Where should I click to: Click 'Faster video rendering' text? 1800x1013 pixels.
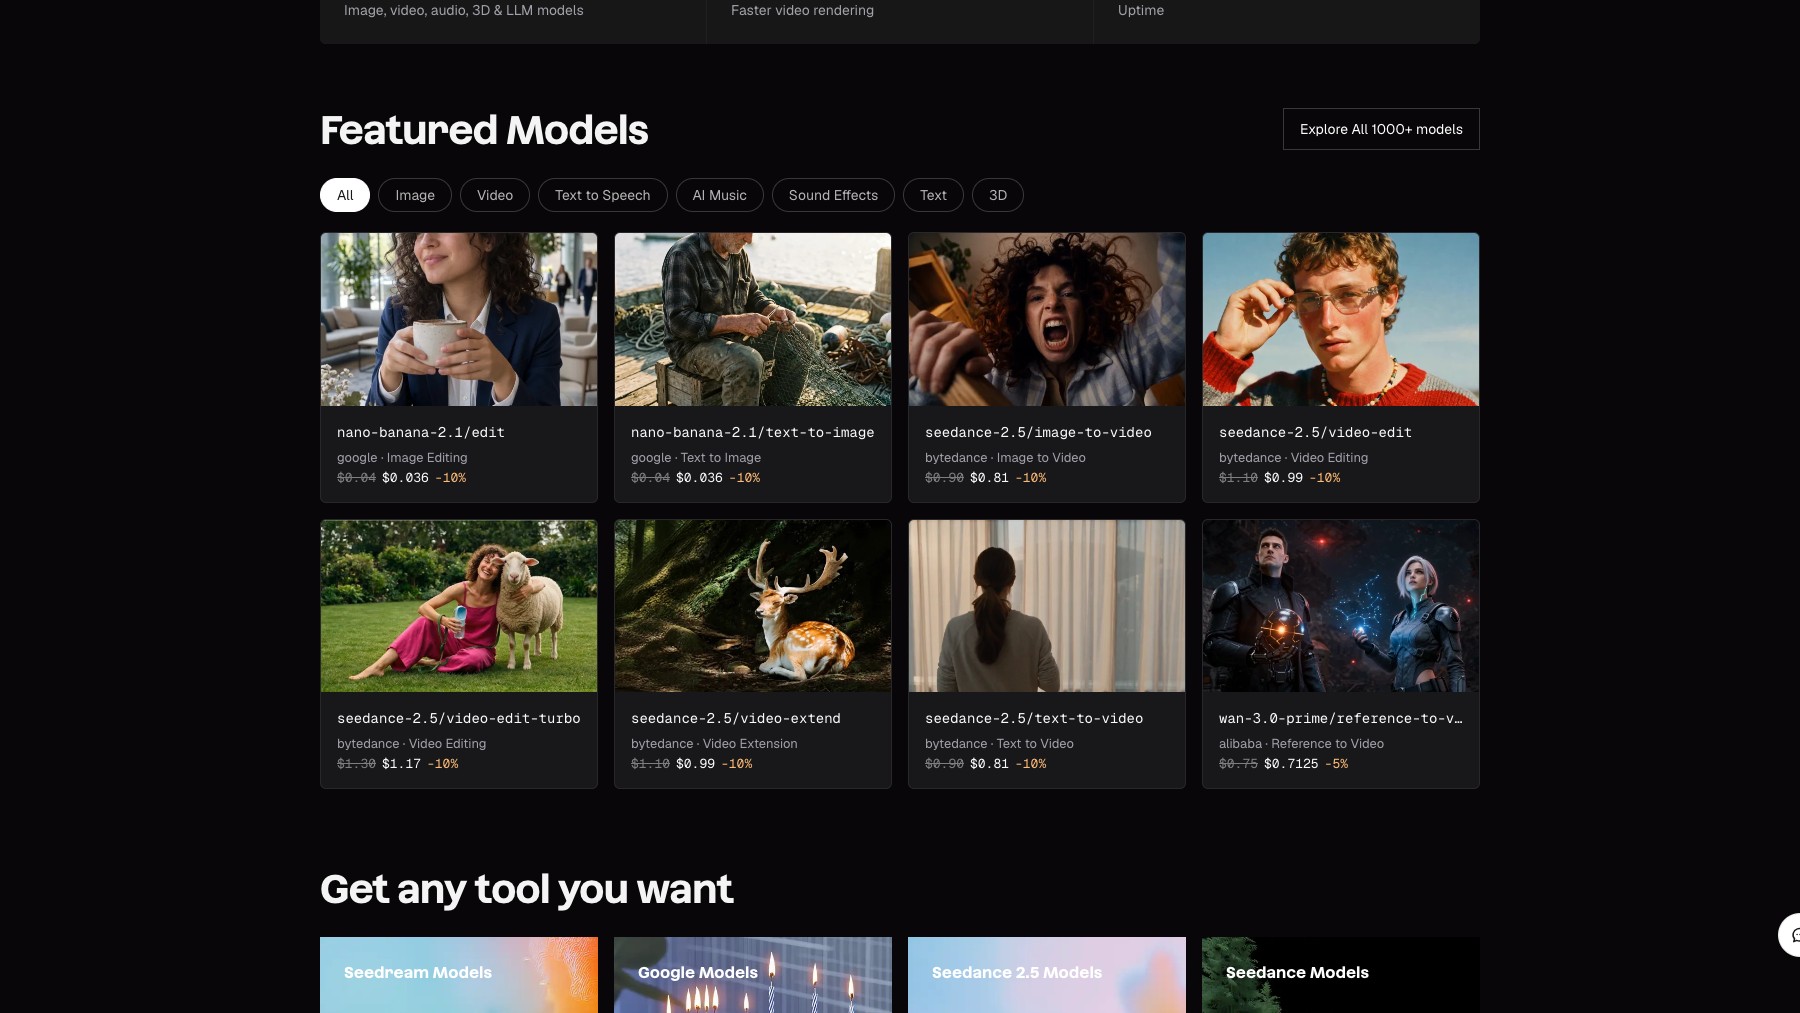tap(802, 10)
